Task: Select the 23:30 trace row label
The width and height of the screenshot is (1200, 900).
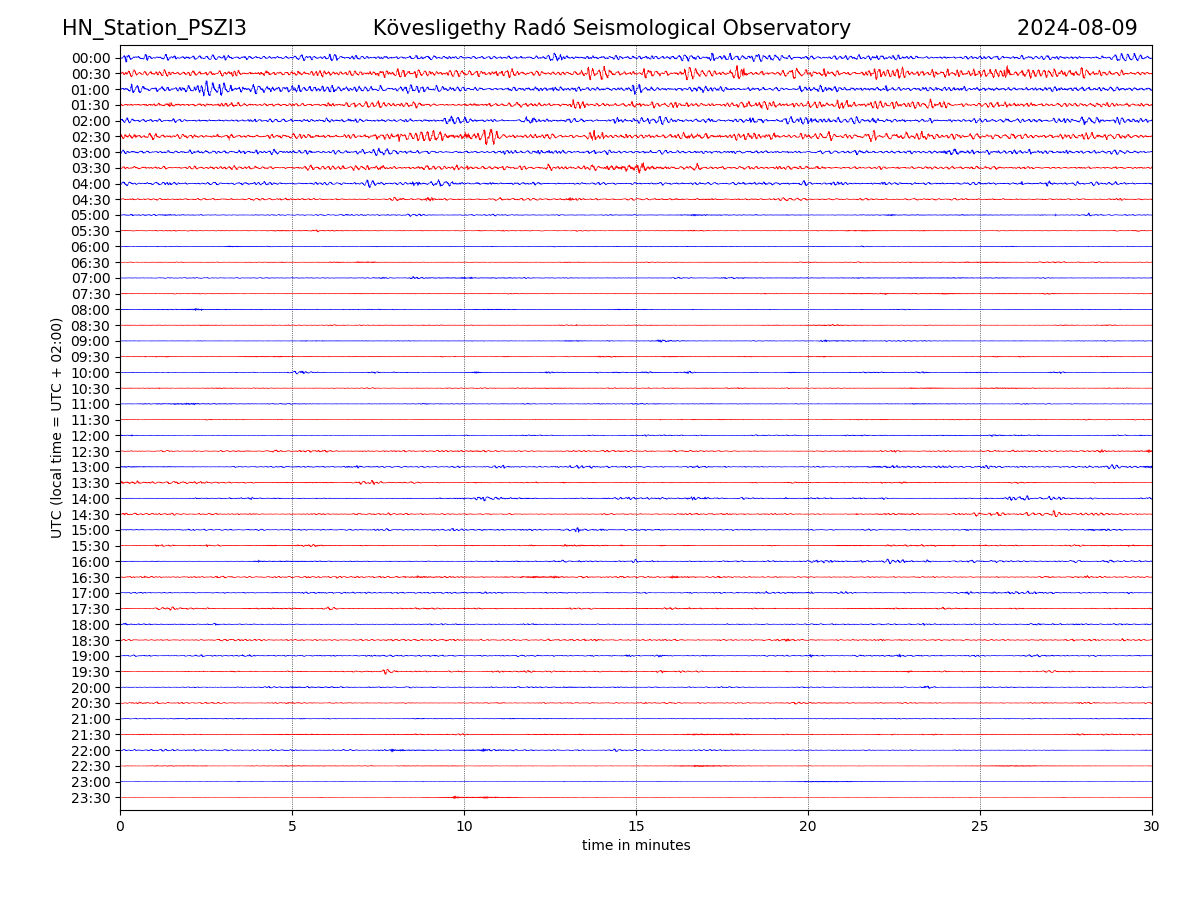Action: [91, 798]
